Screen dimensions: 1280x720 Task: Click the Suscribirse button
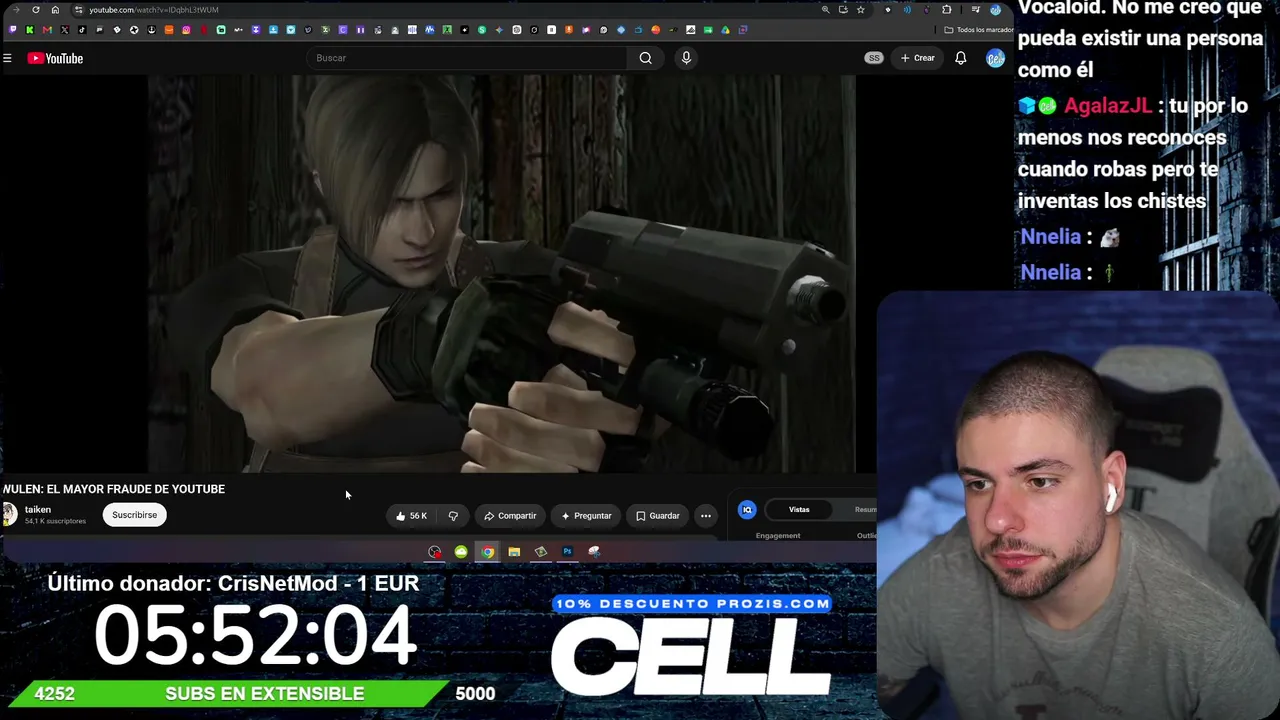tap(134, 515)
